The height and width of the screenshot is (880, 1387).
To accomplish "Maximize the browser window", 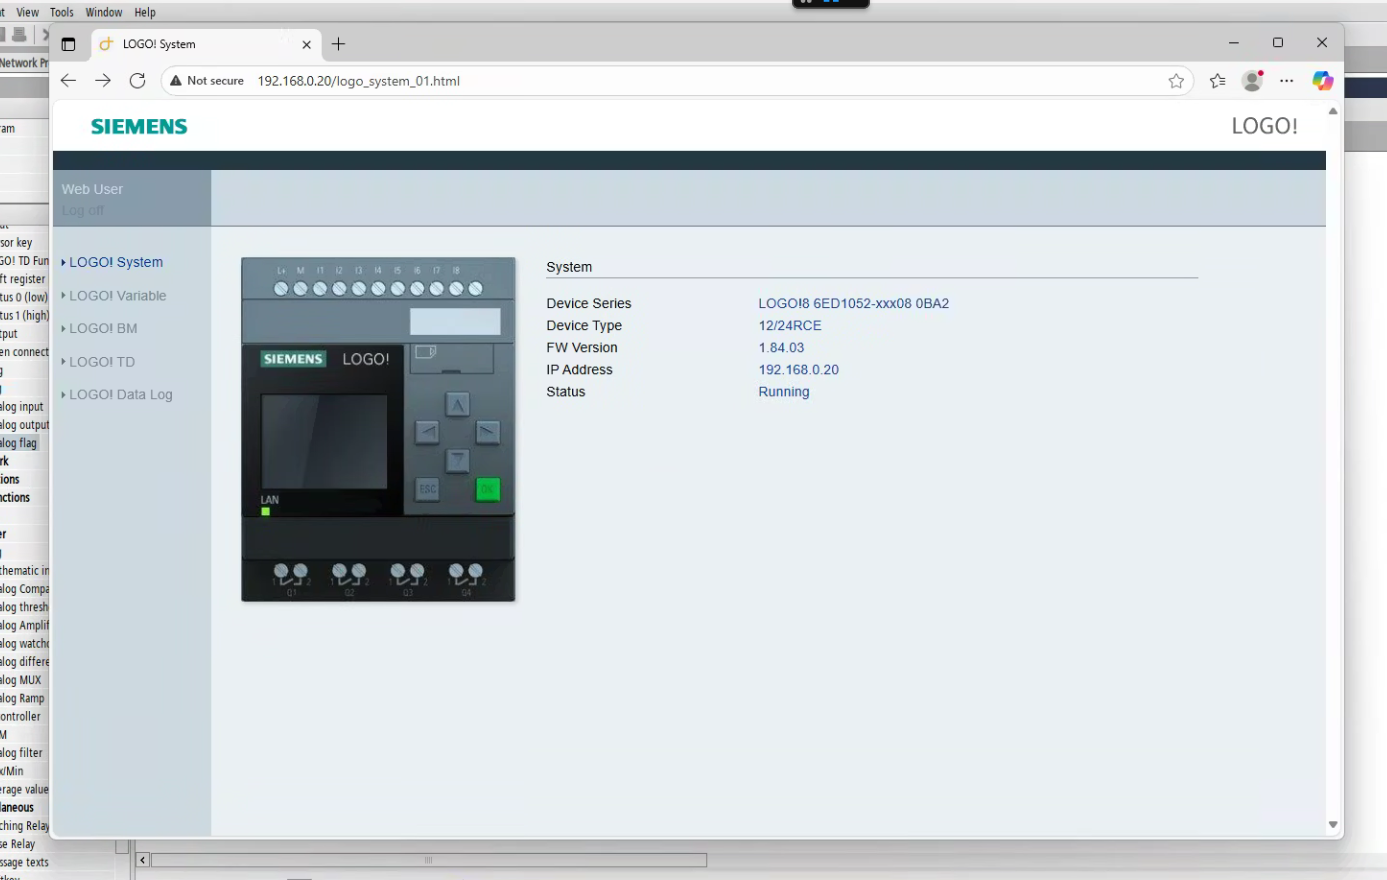I will tap(1278, 43).
